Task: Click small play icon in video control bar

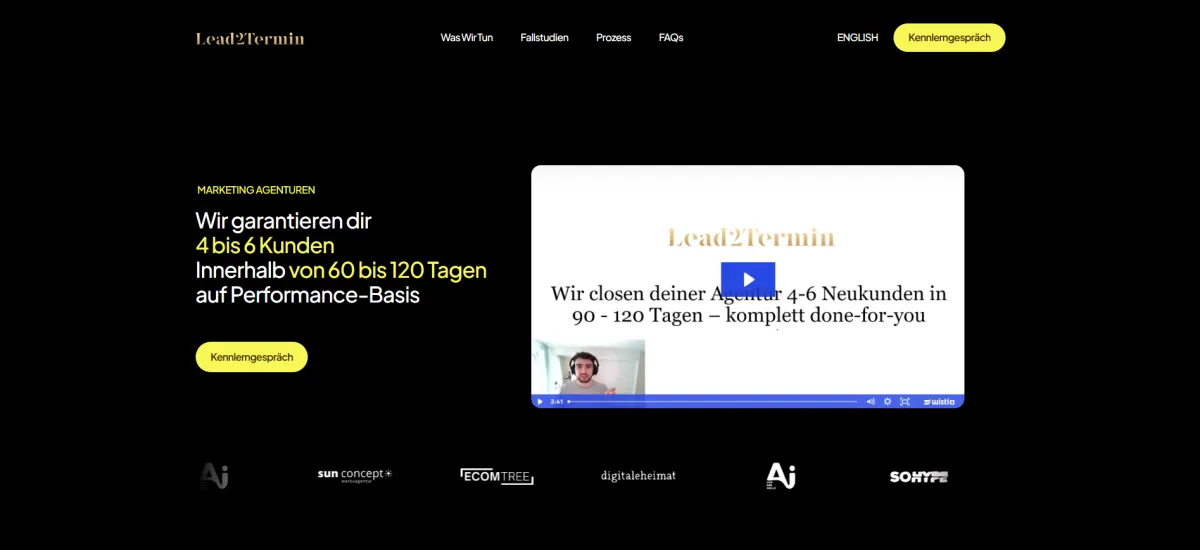Action: pyautogui.click(x=540, y=401)
